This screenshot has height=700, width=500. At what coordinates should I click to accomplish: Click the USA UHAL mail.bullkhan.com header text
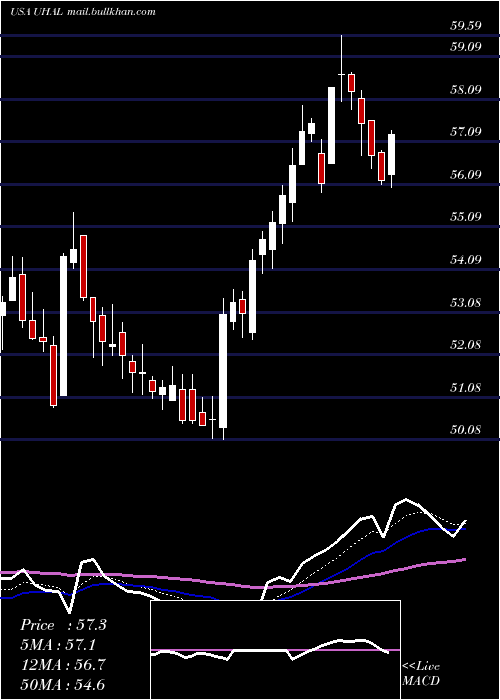coord(83,12)
